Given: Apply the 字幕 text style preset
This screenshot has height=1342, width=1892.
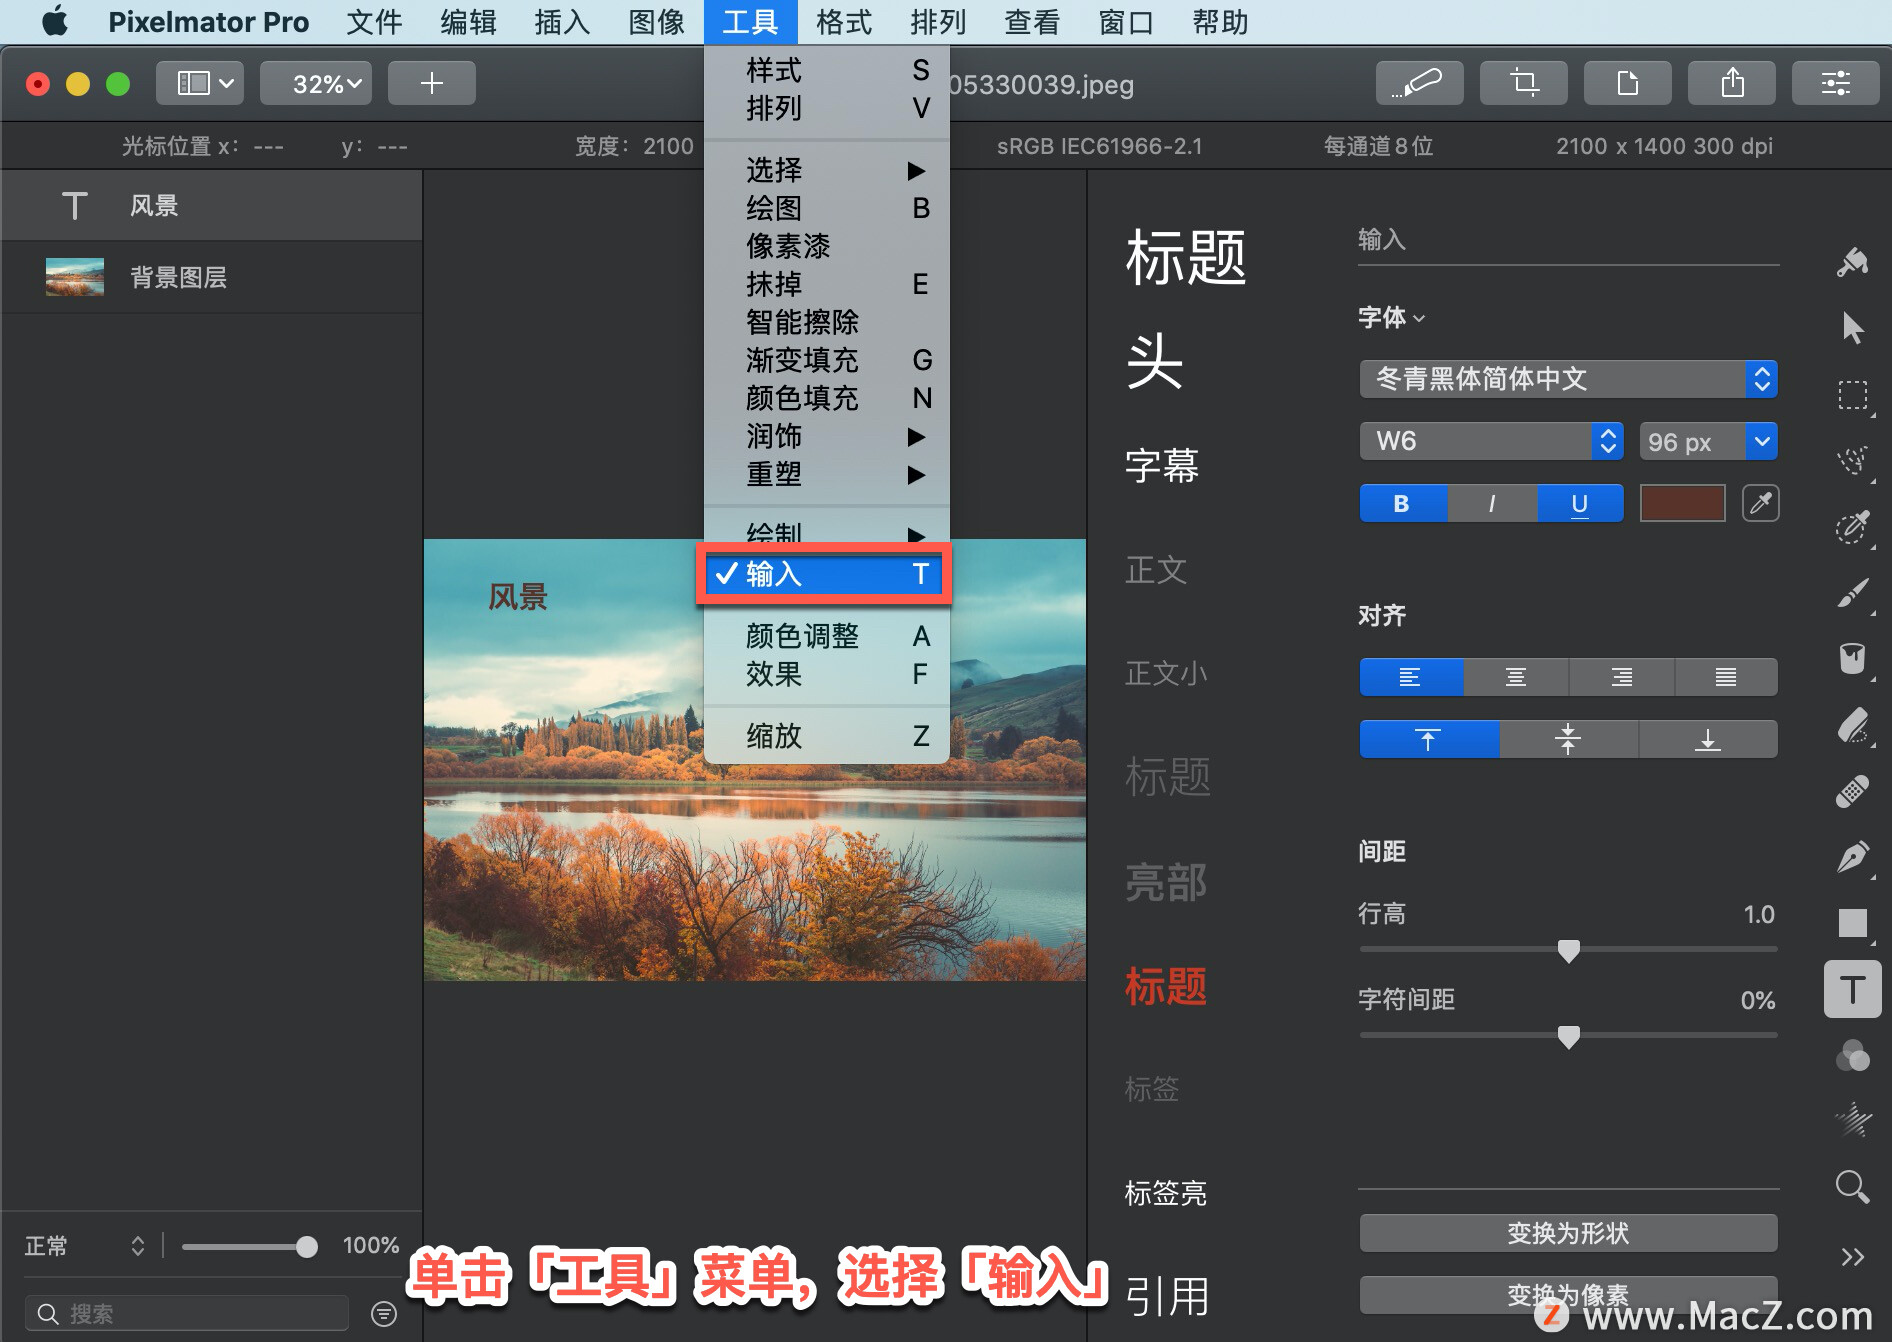Looking at the screenshot, I should 1162,466.
